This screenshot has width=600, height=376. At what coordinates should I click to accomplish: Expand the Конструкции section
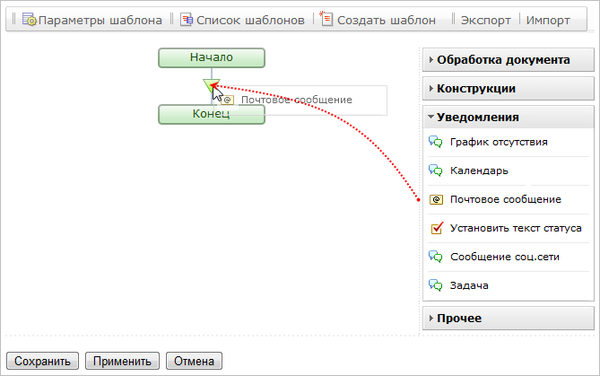508,88
